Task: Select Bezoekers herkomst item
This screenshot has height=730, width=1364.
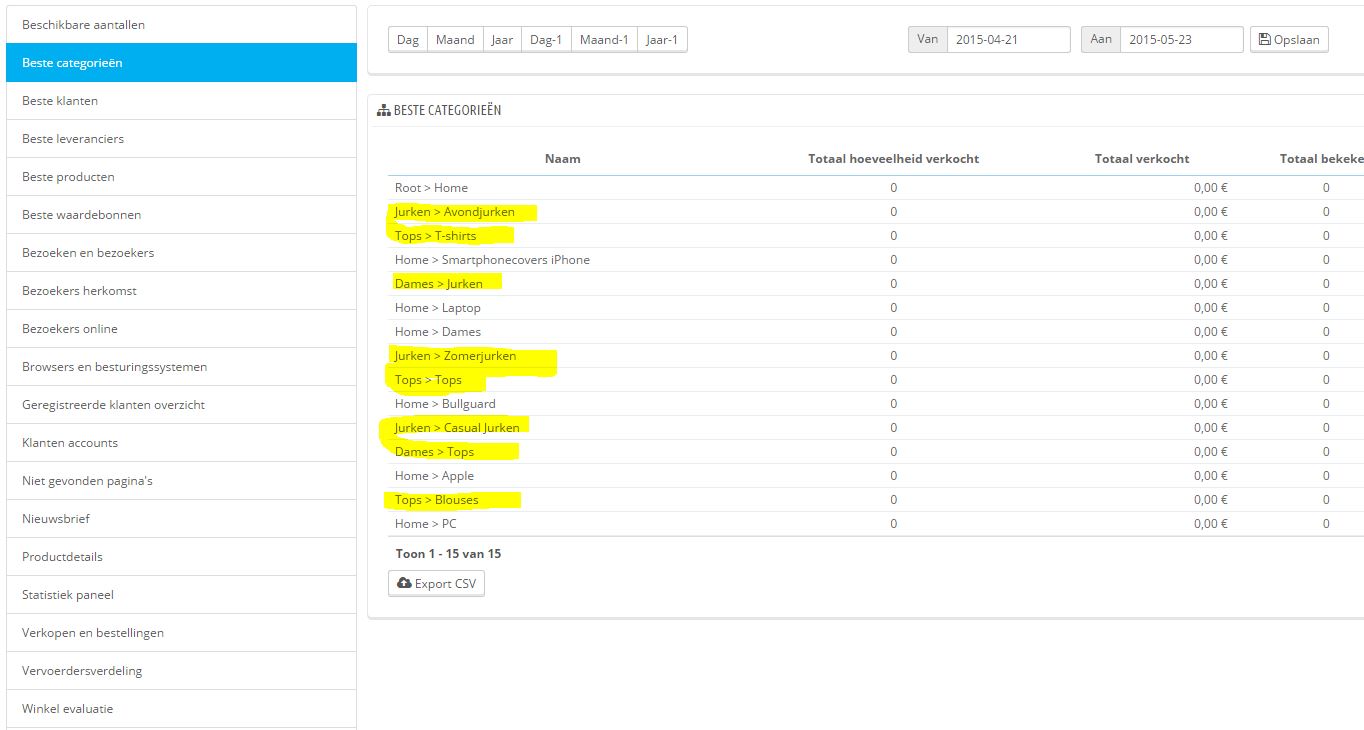Action: [181, 290]
